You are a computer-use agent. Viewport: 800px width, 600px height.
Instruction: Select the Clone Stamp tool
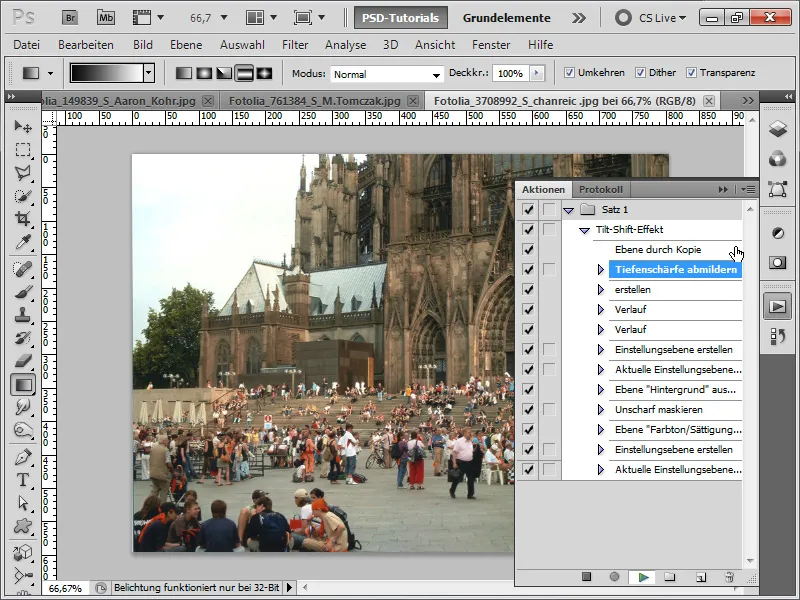tap(22, 315)
